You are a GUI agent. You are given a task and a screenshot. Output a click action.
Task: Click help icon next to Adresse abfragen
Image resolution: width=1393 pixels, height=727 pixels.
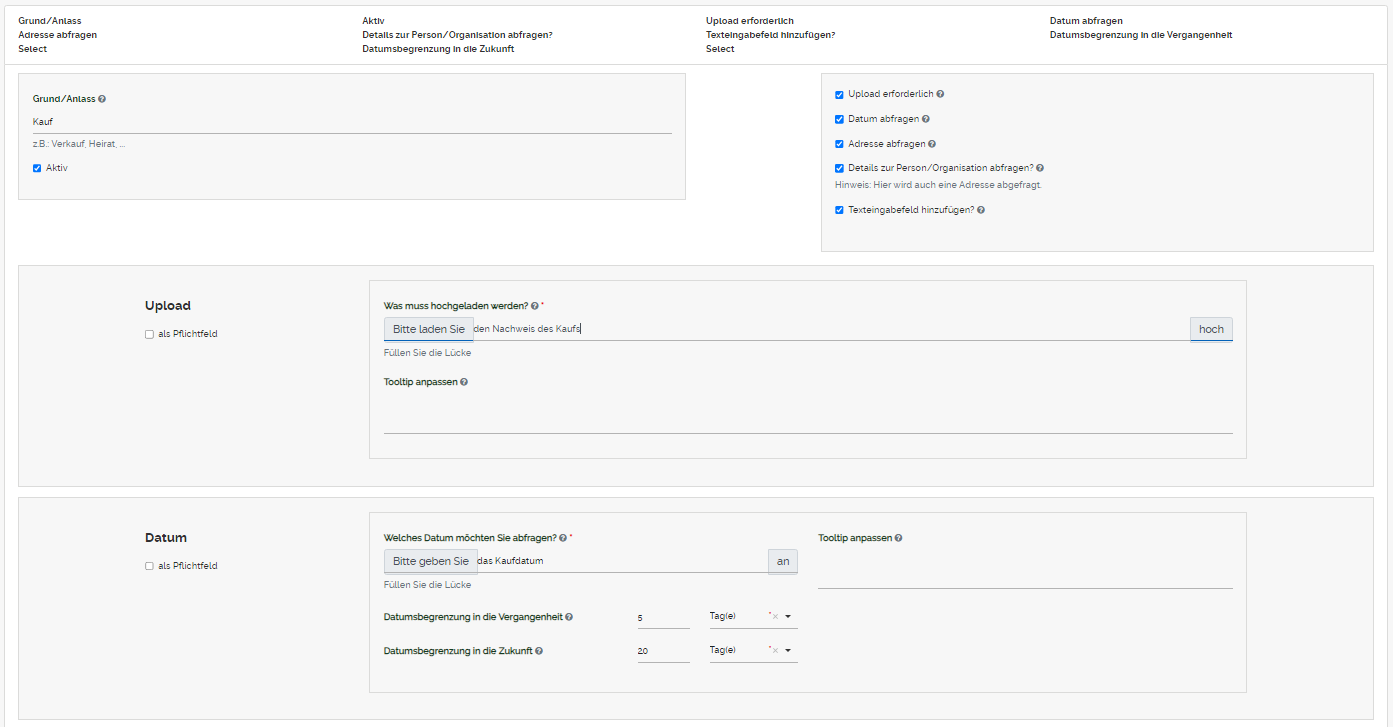click(932, 144)
